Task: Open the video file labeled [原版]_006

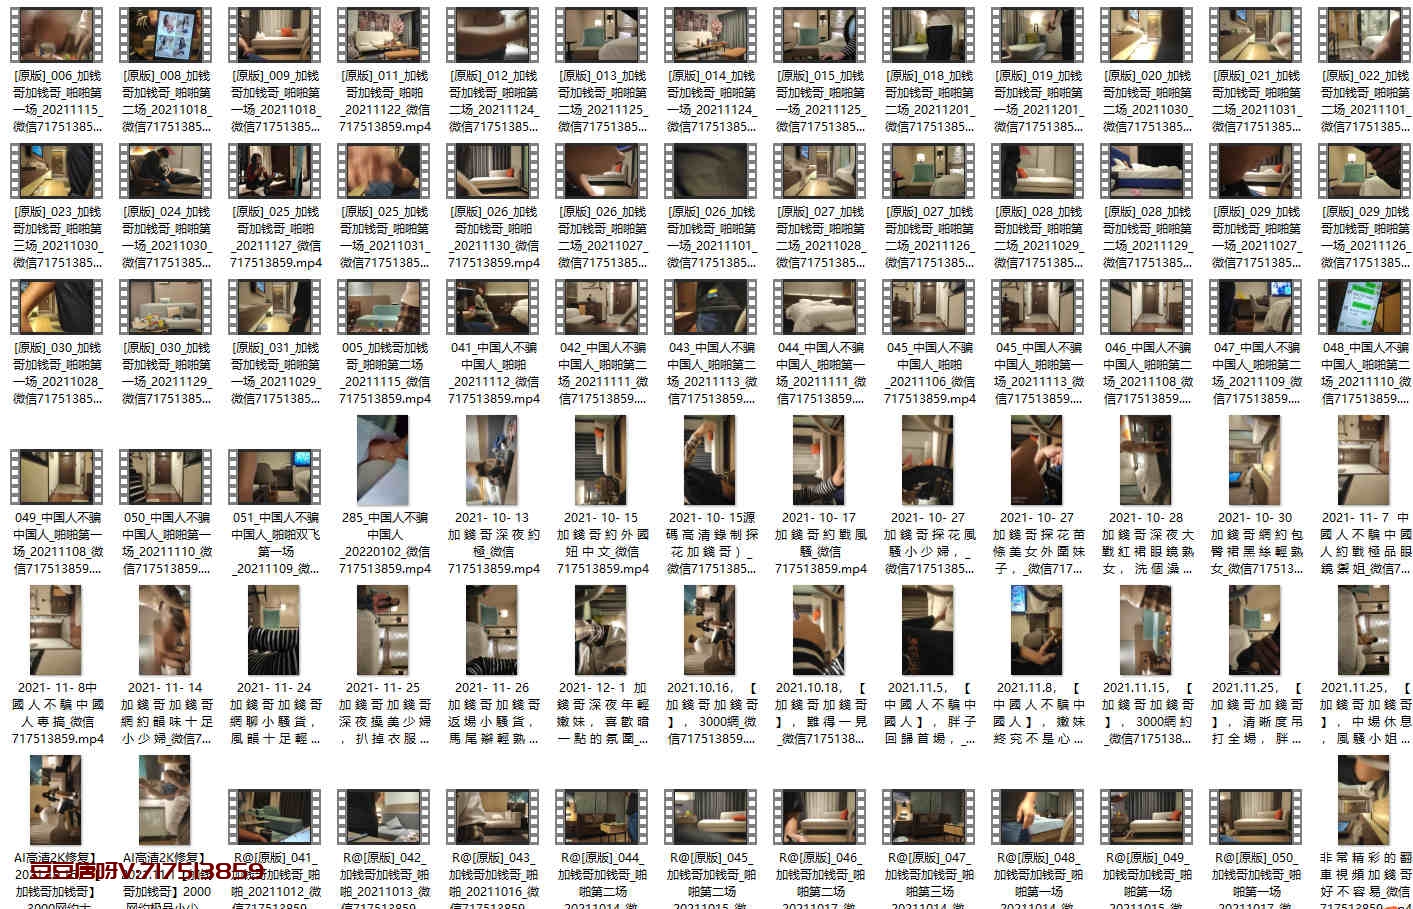Action: (57, 35)
